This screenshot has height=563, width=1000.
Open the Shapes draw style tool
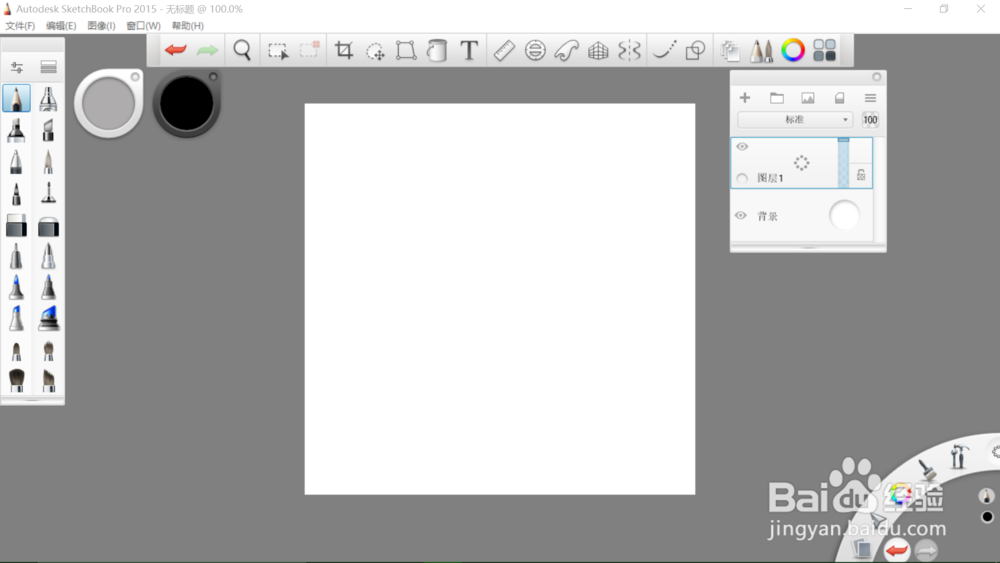coord(695,50)
